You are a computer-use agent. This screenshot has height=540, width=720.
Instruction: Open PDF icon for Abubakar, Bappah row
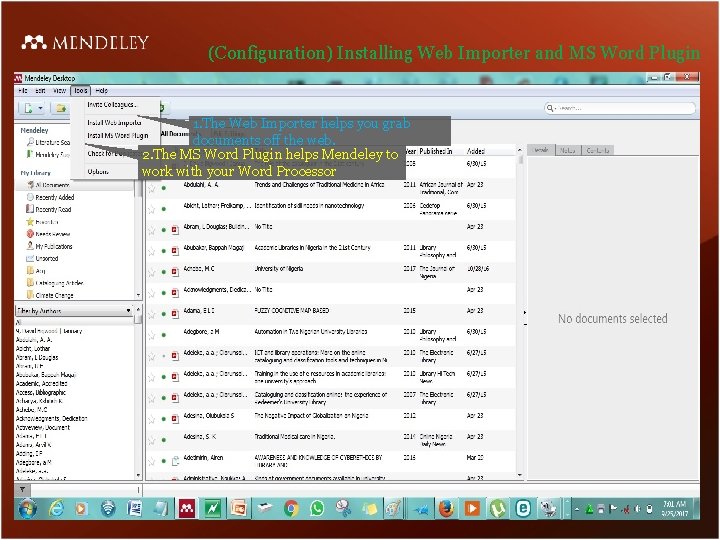tap(175, 251)
